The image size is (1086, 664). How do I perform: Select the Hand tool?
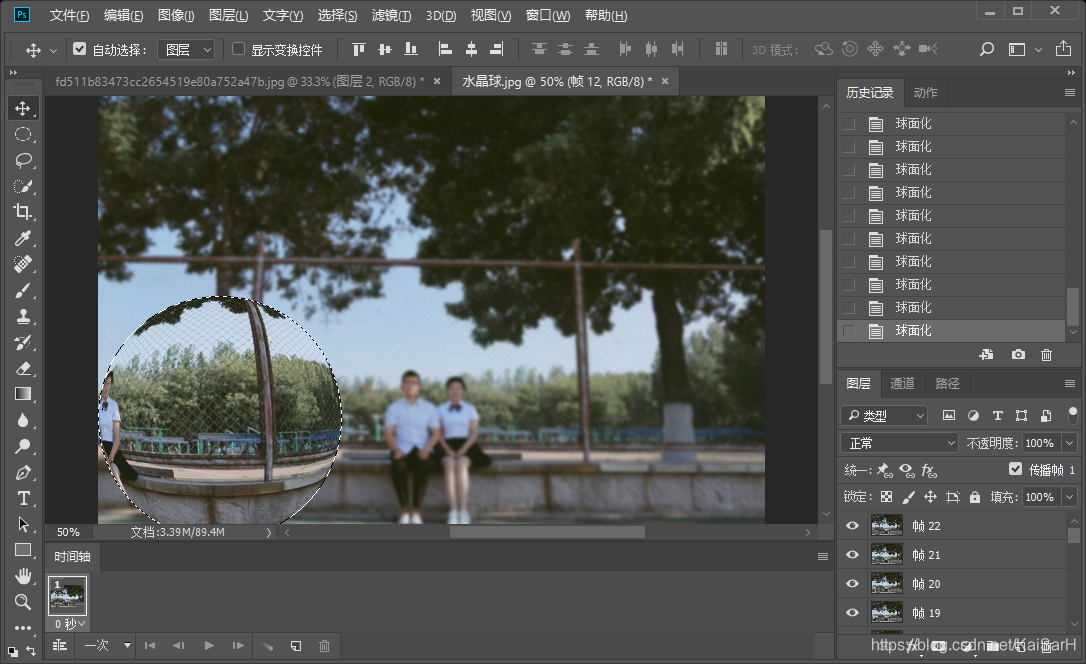tap(23, 576)
